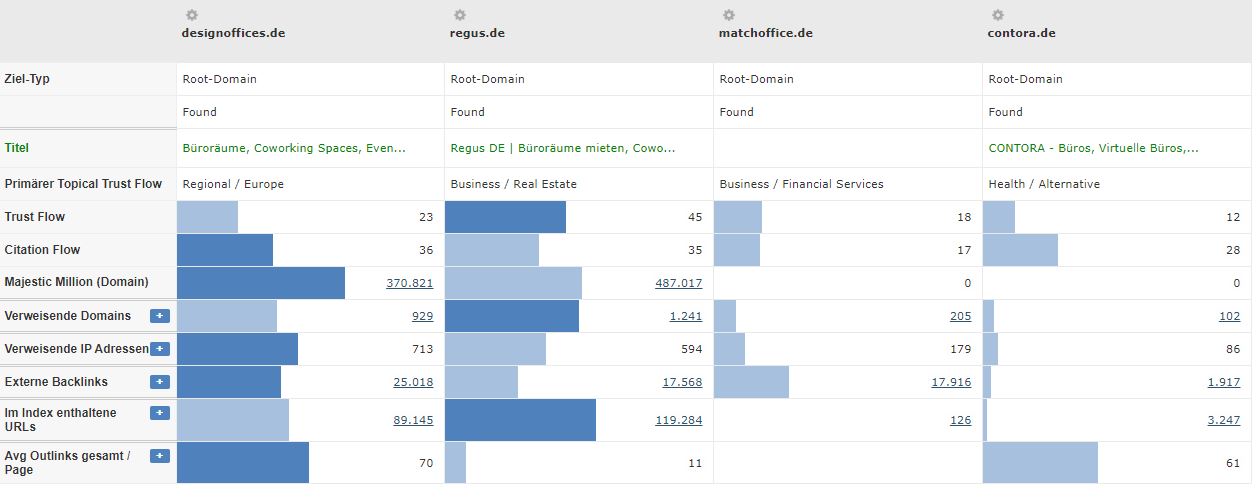The height and width of the screenshot is (497, 1257).
Task: Select the regus.de column header
Action: coord(477,33)
